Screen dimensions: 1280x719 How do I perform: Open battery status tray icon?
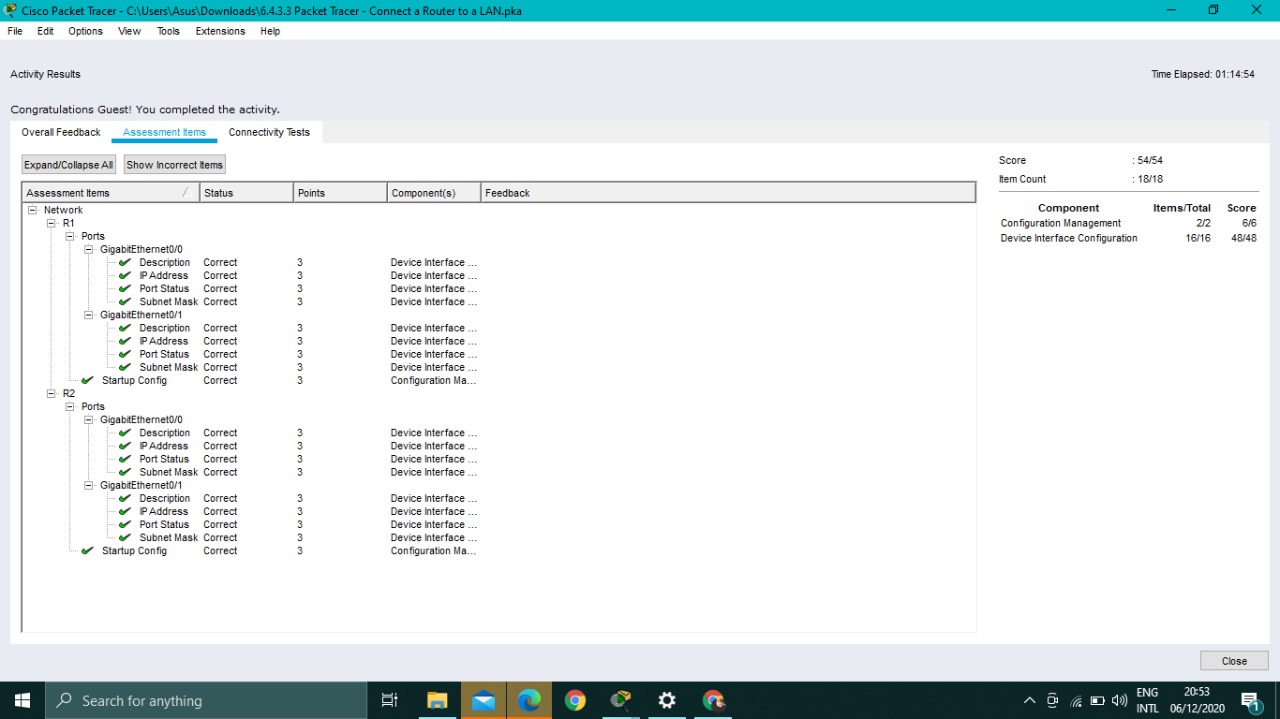click(x=1097, y=700)
